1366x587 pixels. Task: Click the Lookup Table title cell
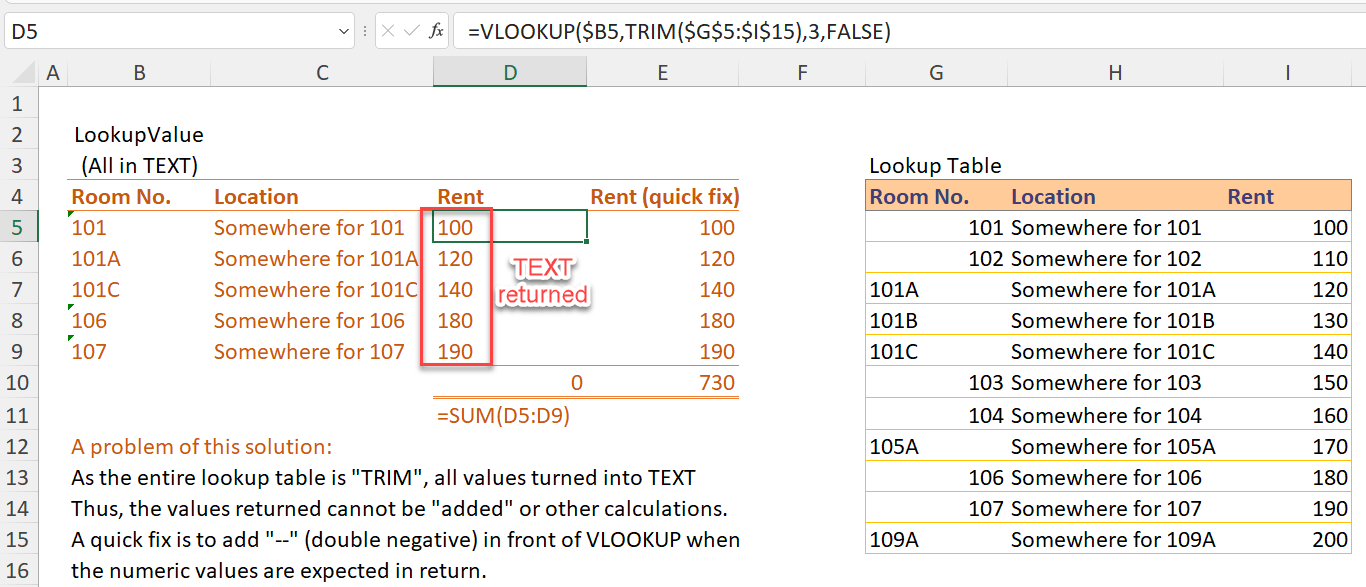tap(935, 165)
